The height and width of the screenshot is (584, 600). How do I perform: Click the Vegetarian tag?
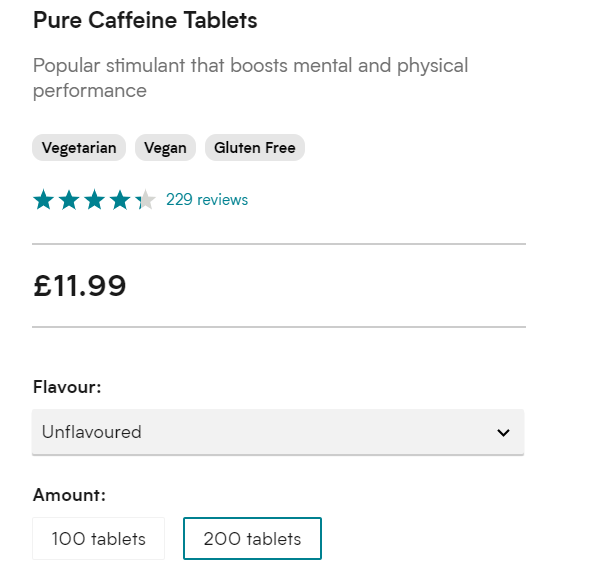tap(79, 148)
